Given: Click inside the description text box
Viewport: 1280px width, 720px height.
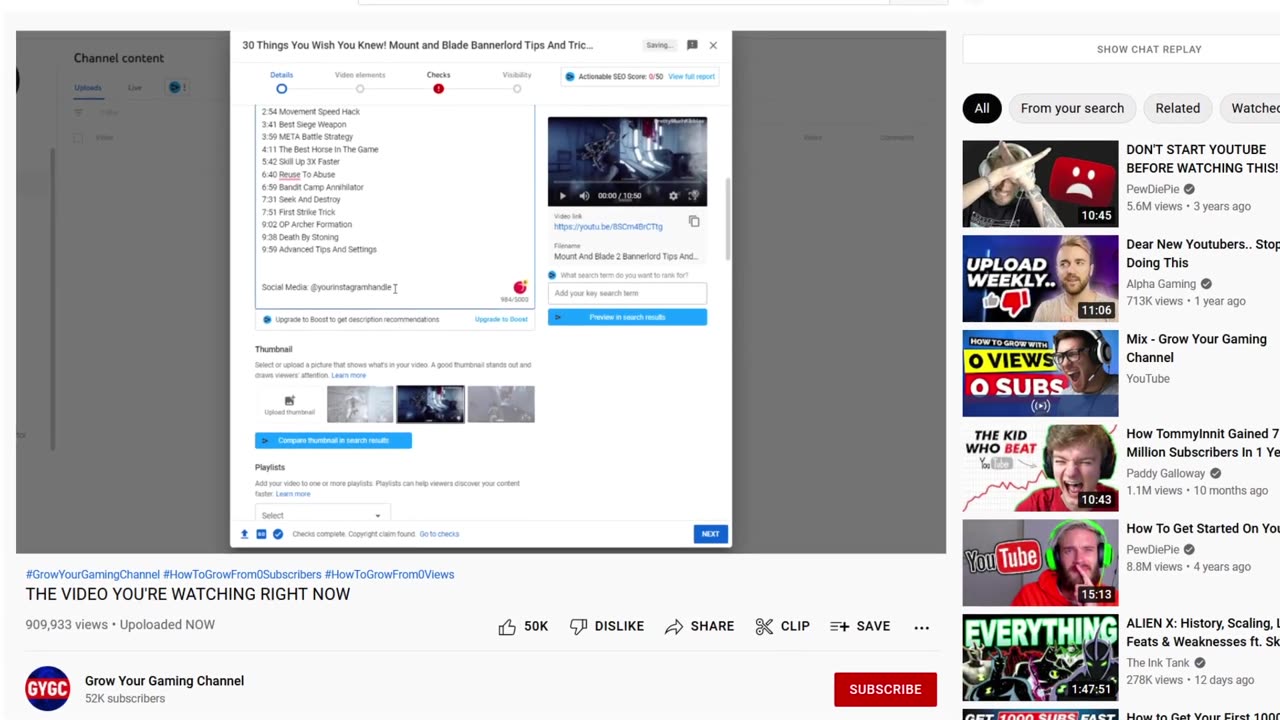Looking at the screenshot, I should (x=395, y=205).
